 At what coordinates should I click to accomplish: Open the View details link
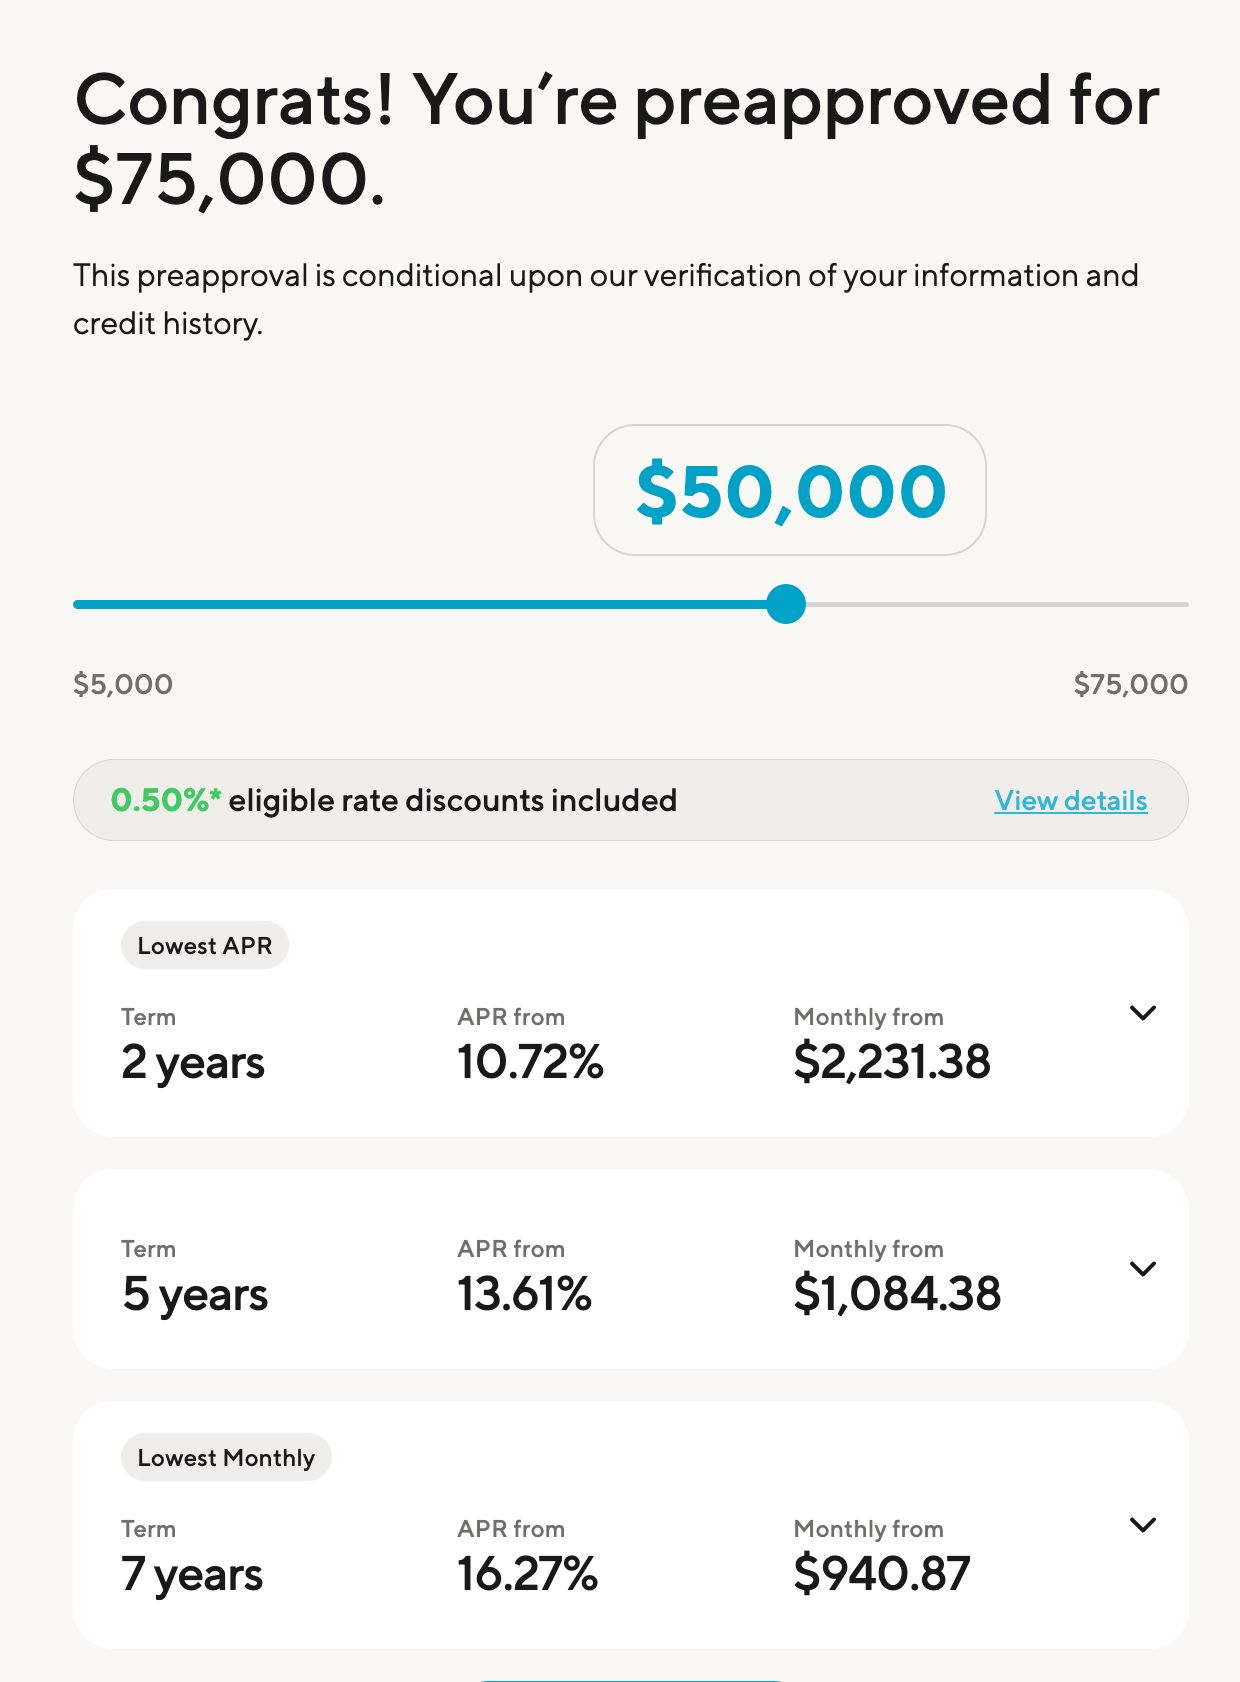[x=1069, y=800]
